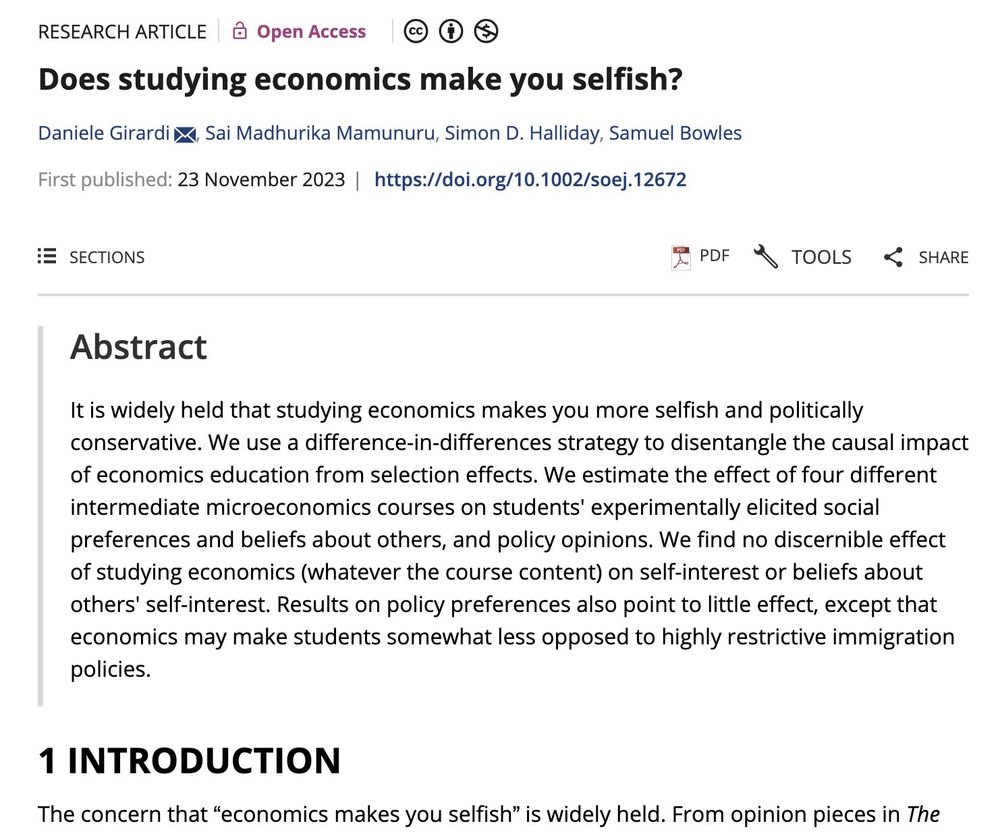Screen dimensions: 1000x834
Task: Open the SECTIONS menu
Action: pos(106,258)
